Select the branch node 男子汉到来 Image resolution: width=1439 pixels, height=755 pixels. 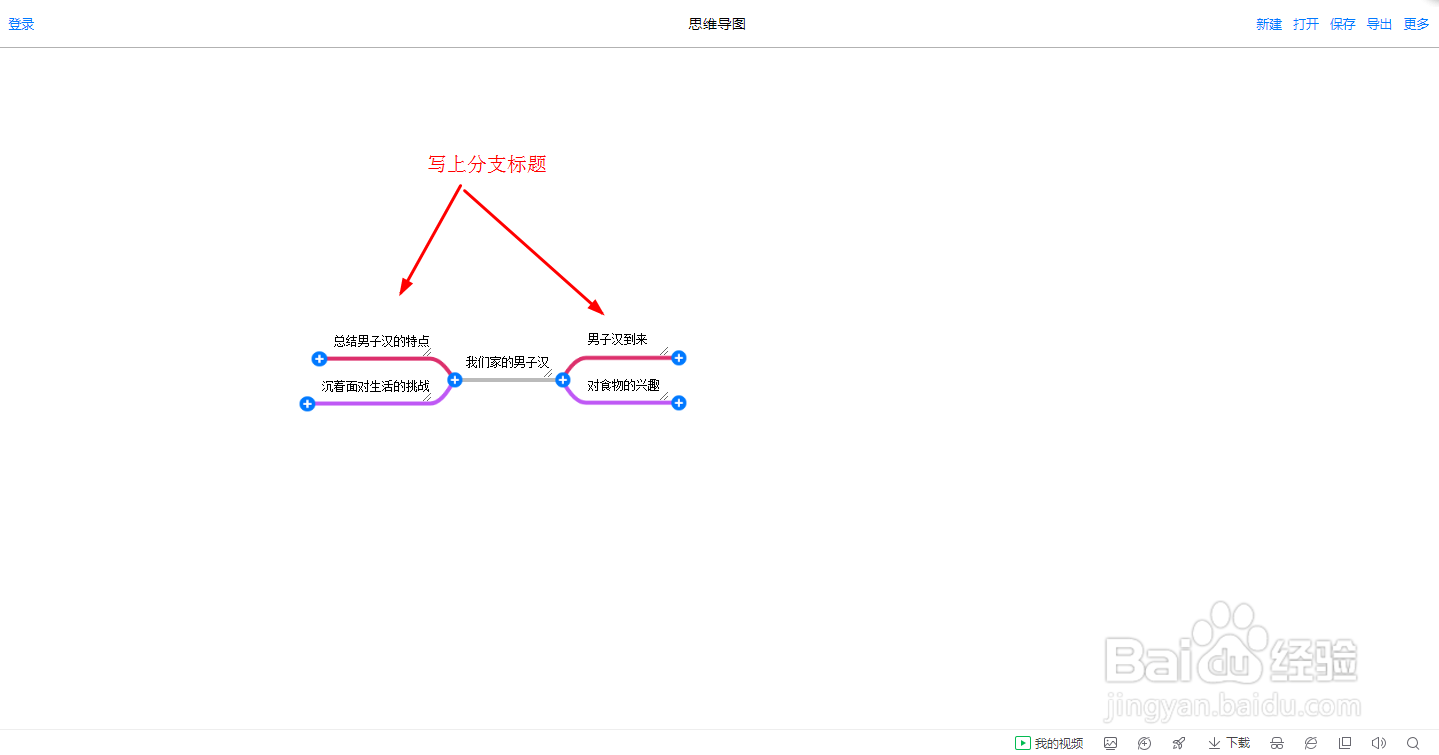(x=617, y=340)
